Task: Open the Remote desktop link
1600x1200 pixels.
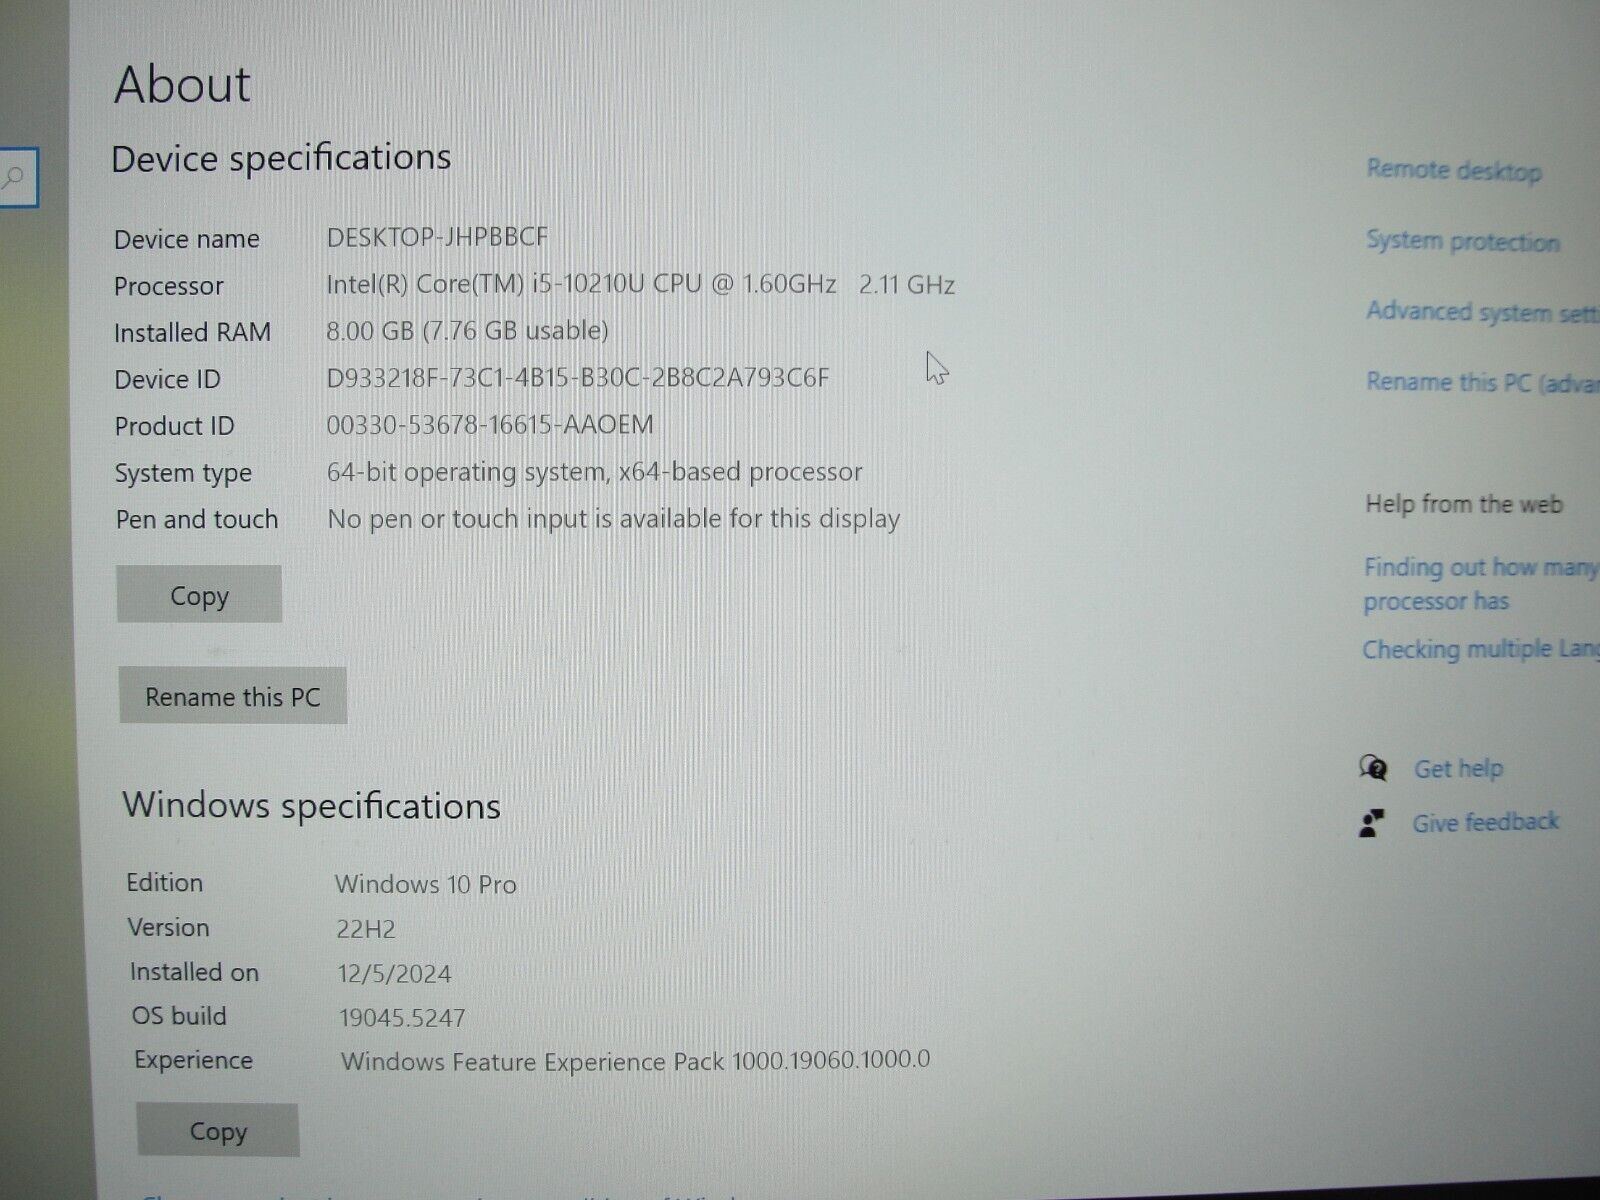Action: (1454, 170)
